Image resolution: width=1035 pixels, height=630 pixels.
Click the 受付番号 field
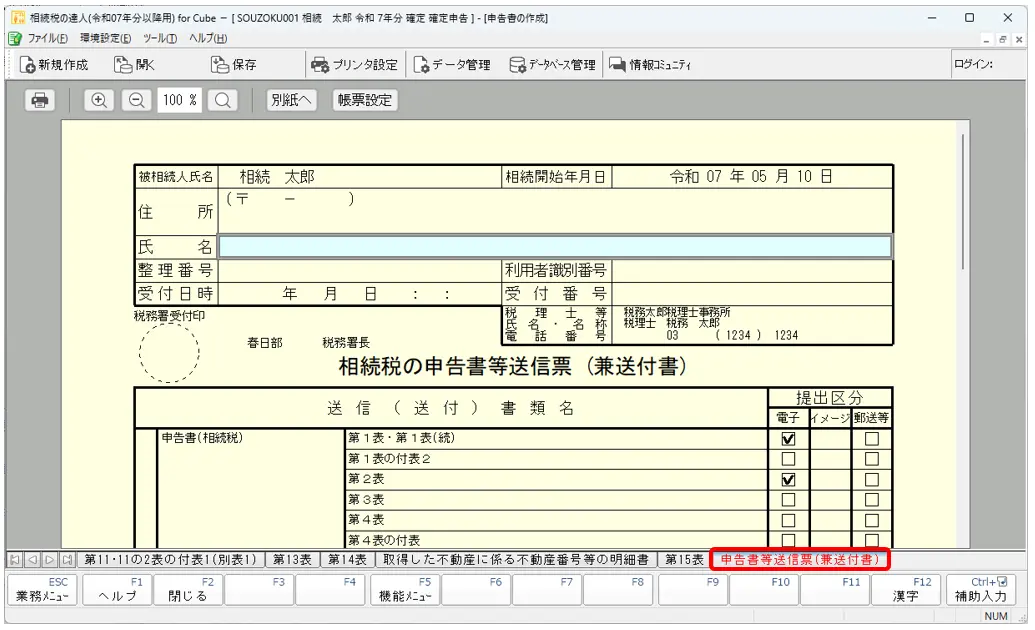click(x=752, y=293)
